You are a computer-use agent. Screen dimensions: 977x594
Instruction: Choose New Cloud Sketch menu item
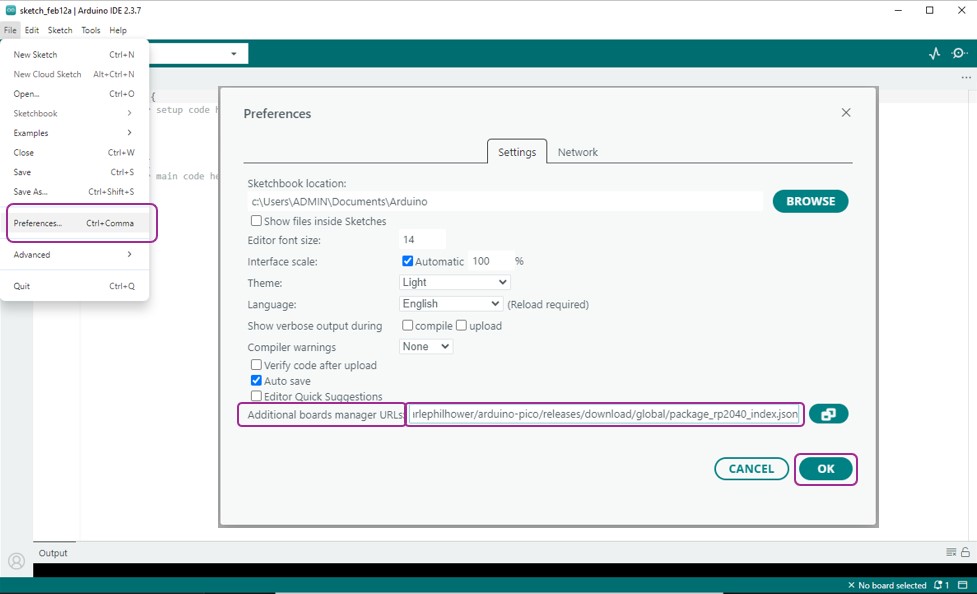pyautogui.click(x=75, y=74)
